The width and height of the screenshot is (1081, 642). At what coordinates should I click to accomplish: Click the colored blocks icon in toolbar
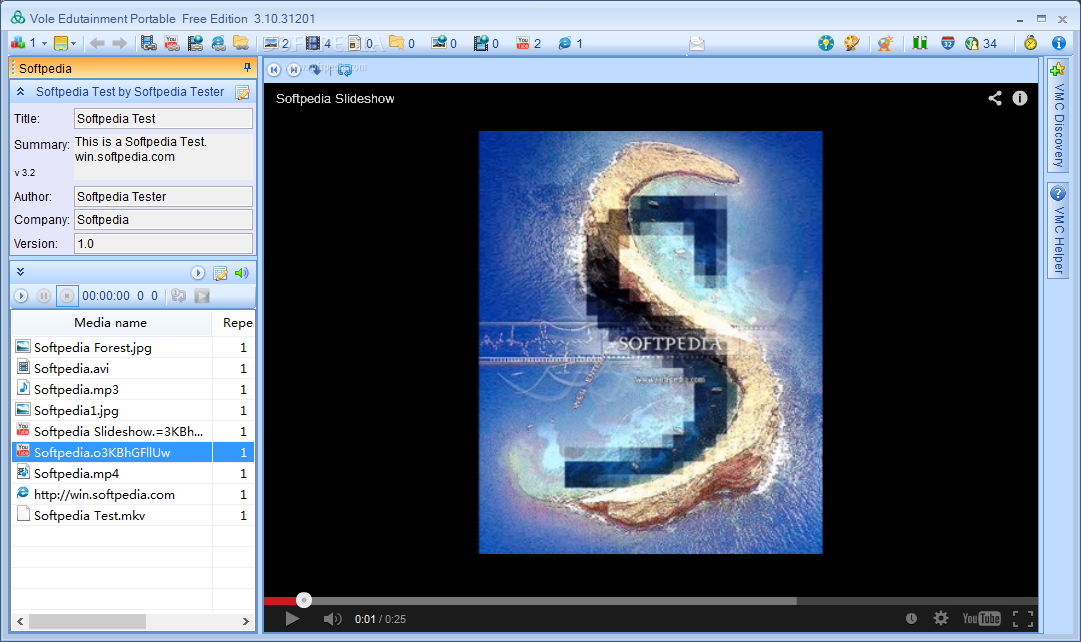point(18,43)
